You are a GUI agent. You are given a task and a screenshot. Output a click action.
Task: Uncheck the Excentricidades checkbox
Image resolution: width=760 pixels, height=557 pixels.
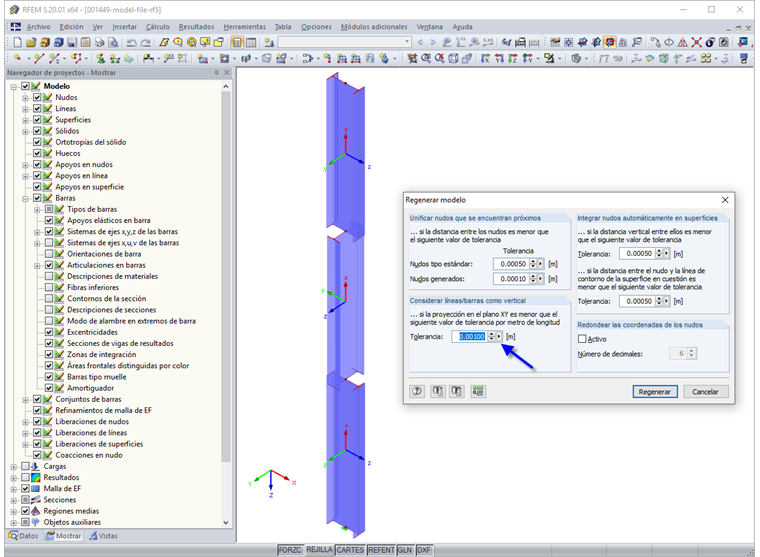49,332
